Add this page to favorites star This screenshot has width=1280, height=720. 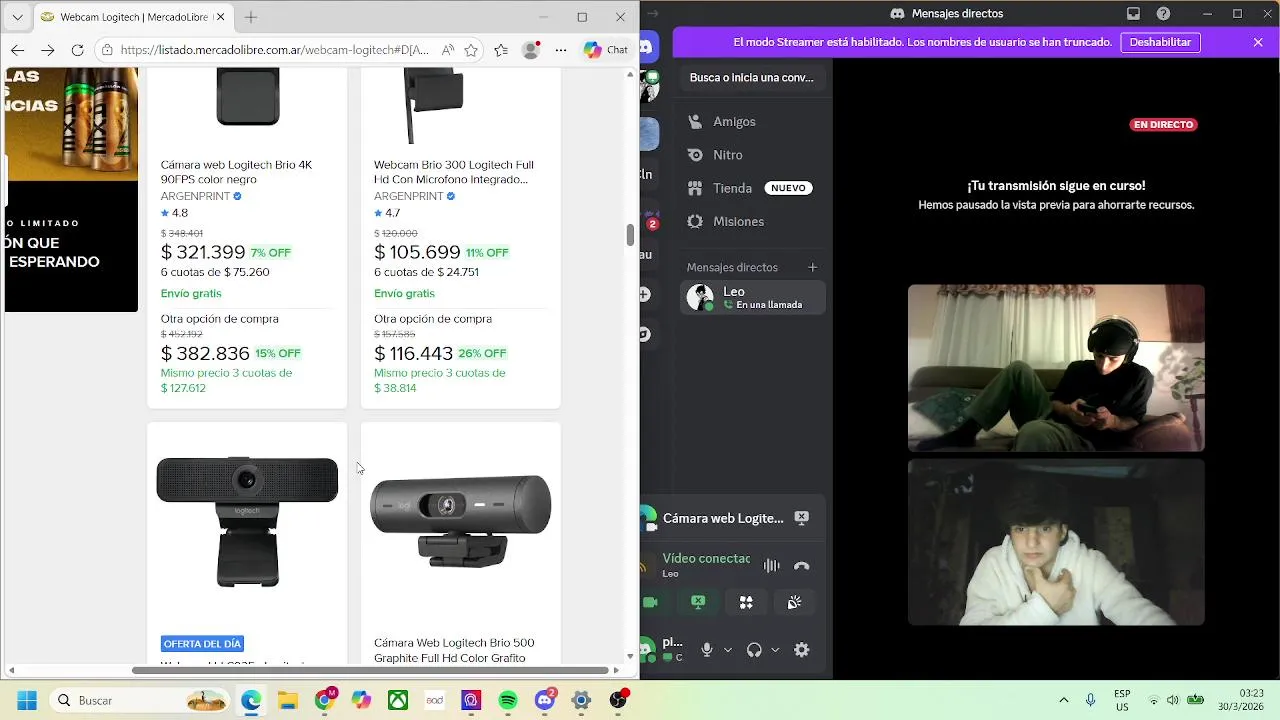pos(471,50)
